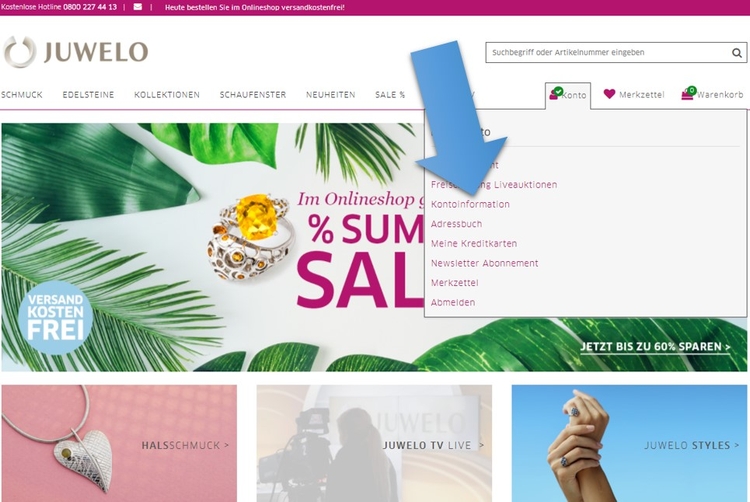The image size is (750, 502).
Task: Click the Versandkostenfrei round badge
Action: click(x=55, y=317)
